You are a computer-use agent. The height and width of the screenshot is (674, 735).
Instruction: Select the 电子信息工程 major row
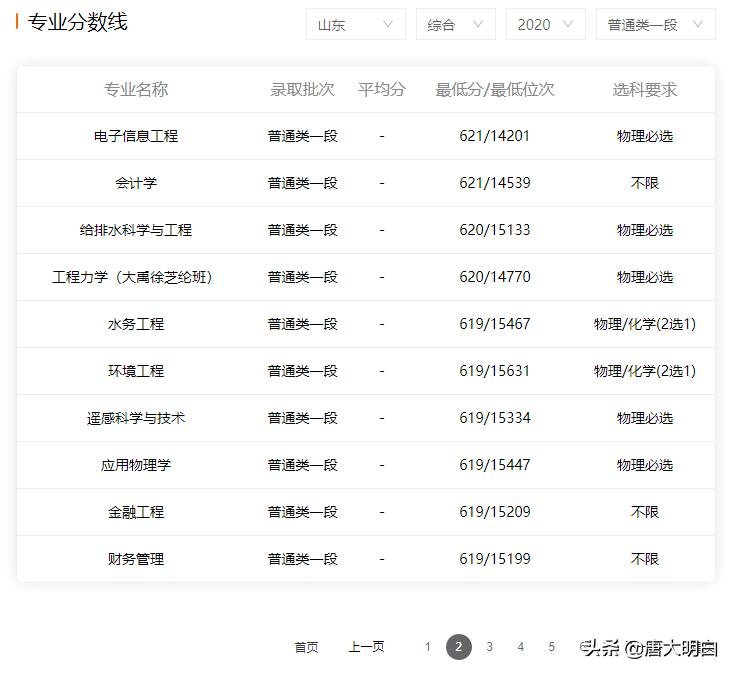click(366, 136)
